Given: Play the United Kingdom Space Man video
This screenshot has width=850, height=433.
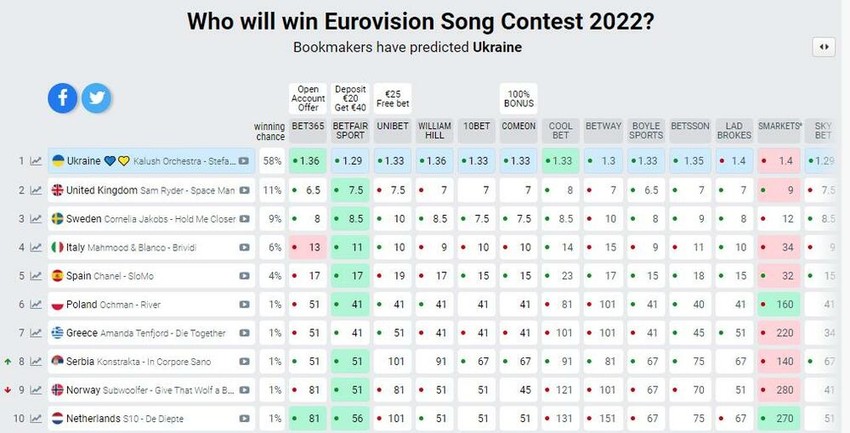Looking at the screenshot, I should click(244, 190).
